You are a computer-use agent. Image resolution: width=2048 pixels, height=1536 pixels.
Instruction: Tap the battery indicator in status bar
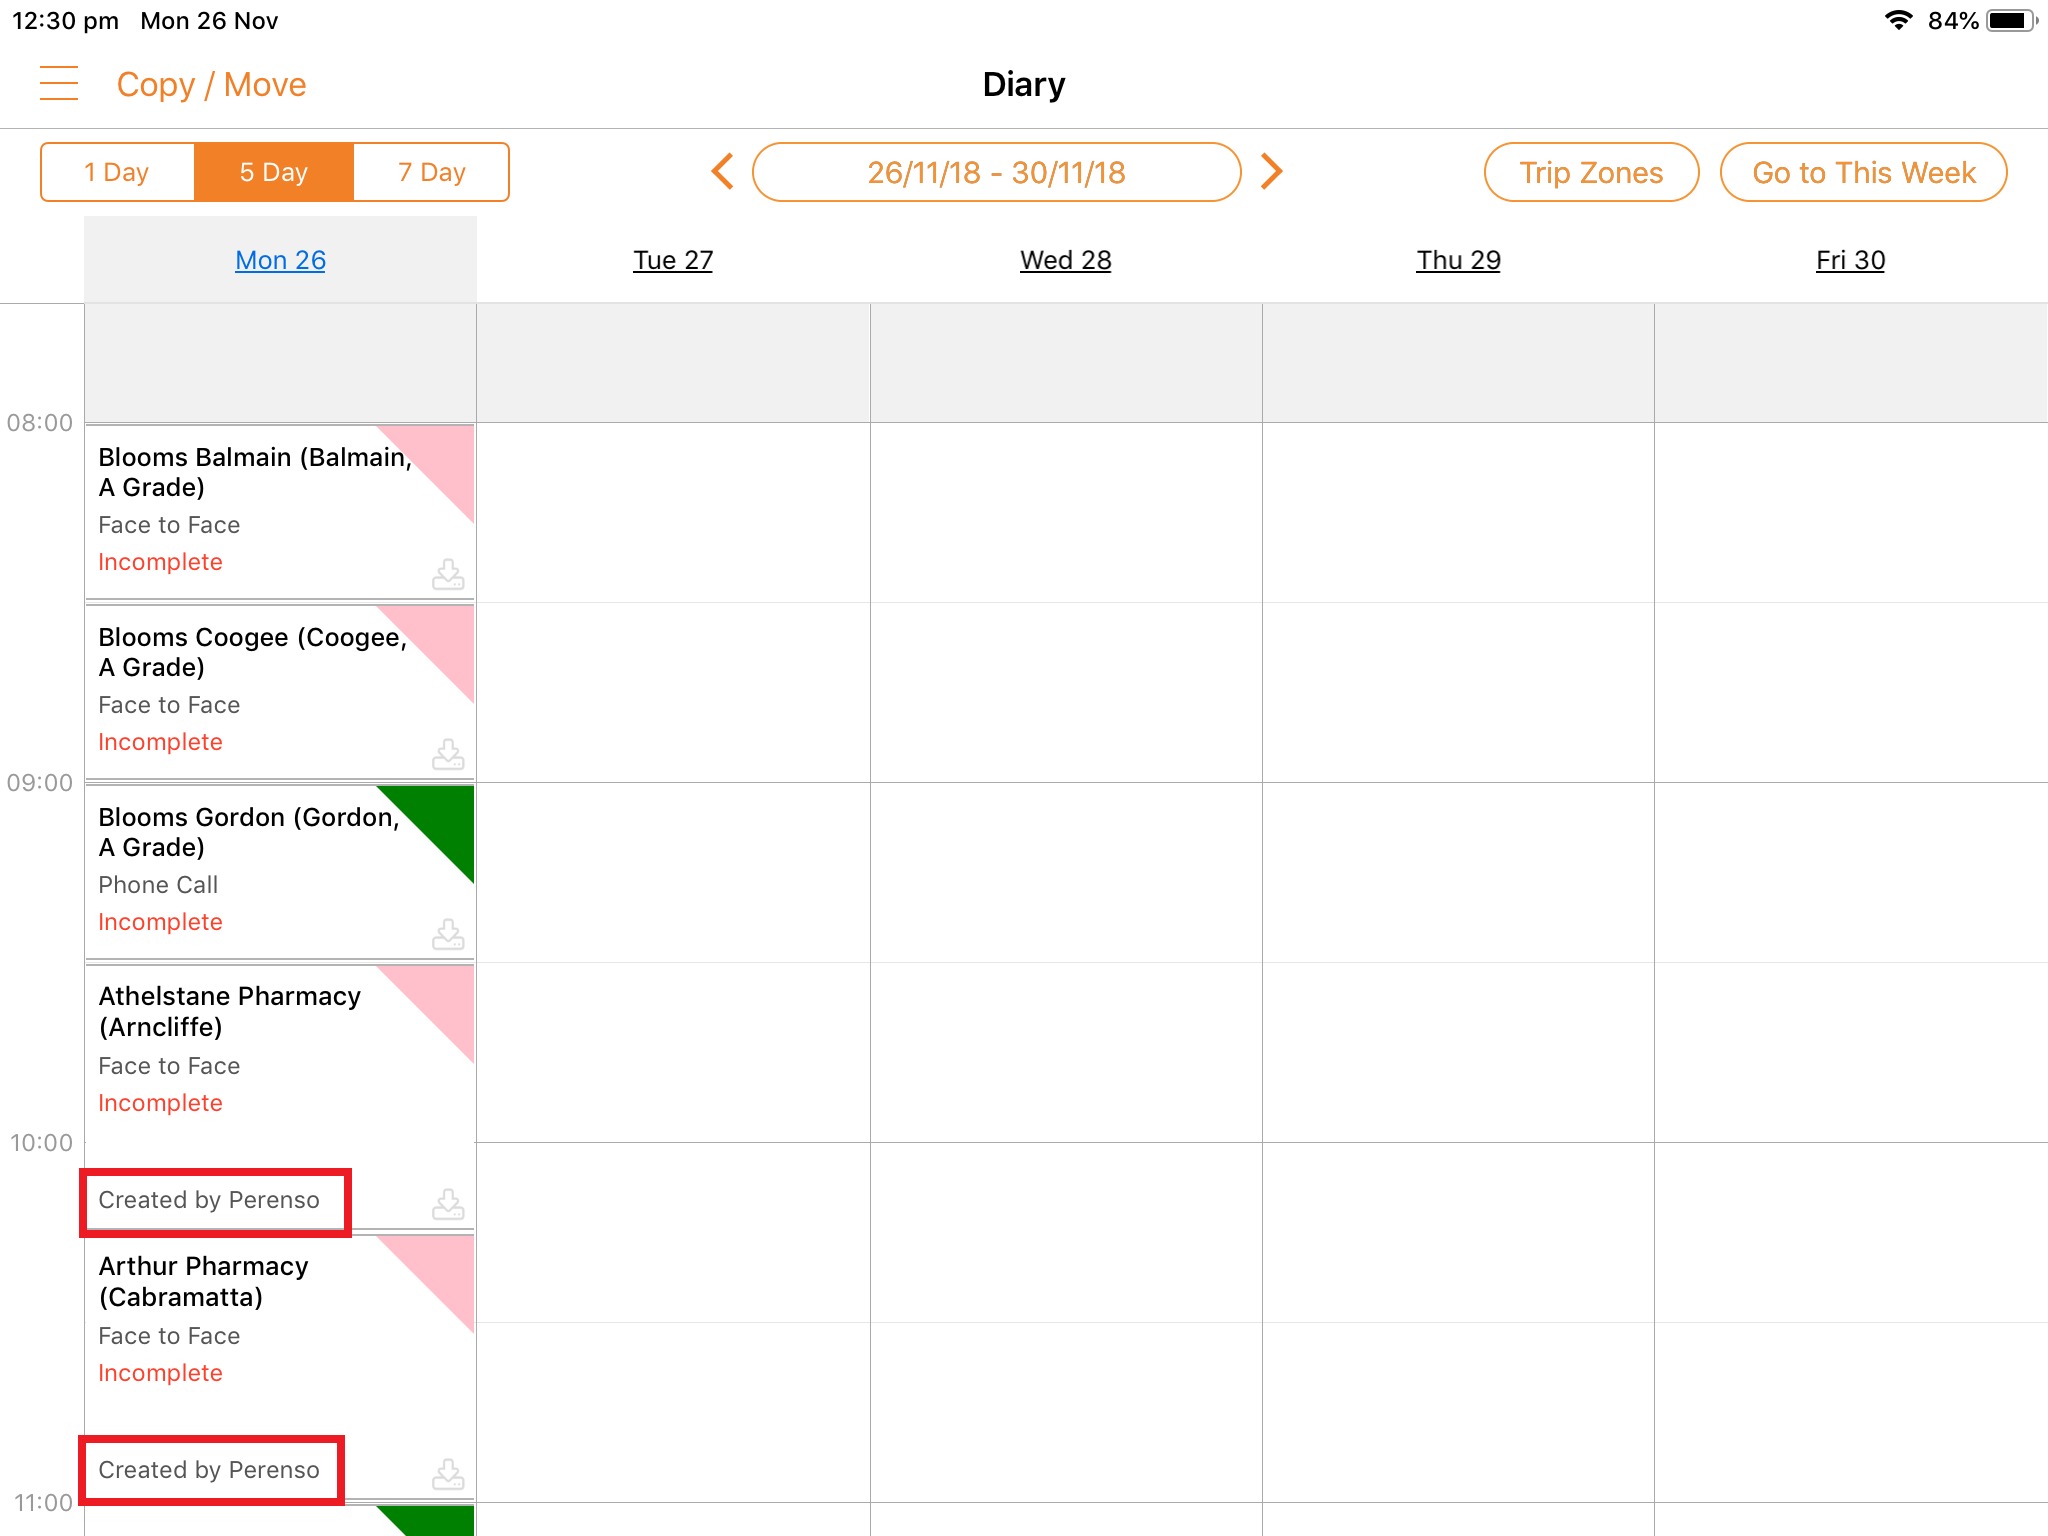pyautogui.click(x=2011, y=21)
